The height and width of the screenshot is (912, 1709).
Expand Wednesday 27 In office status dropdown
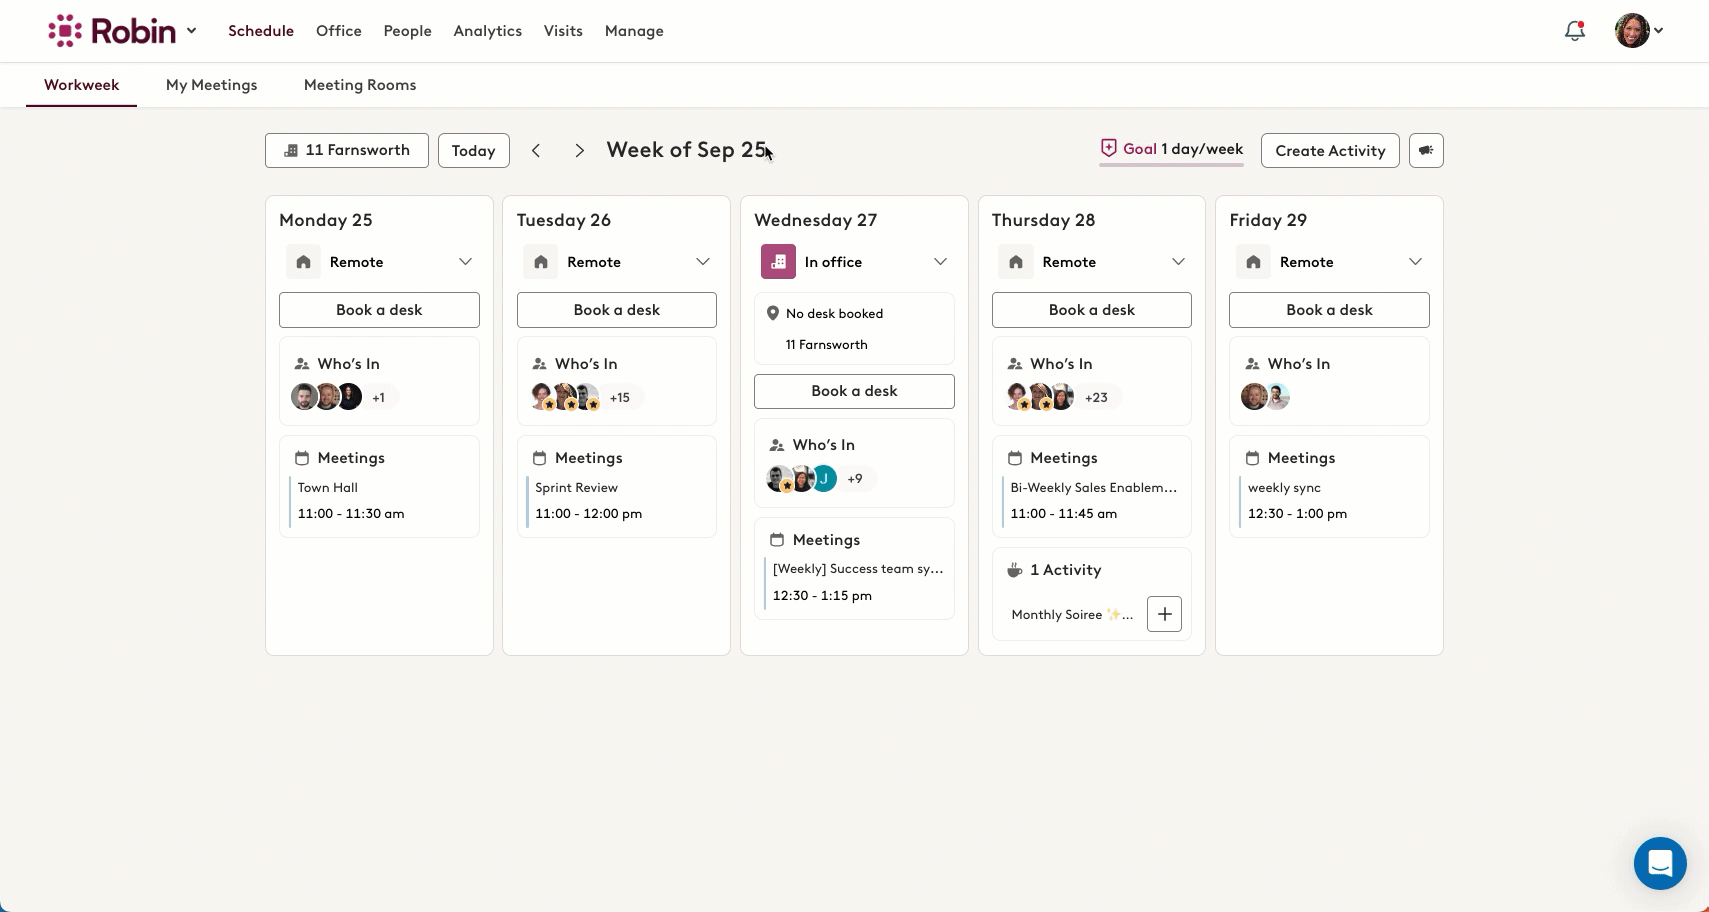(x=940, y=262)
